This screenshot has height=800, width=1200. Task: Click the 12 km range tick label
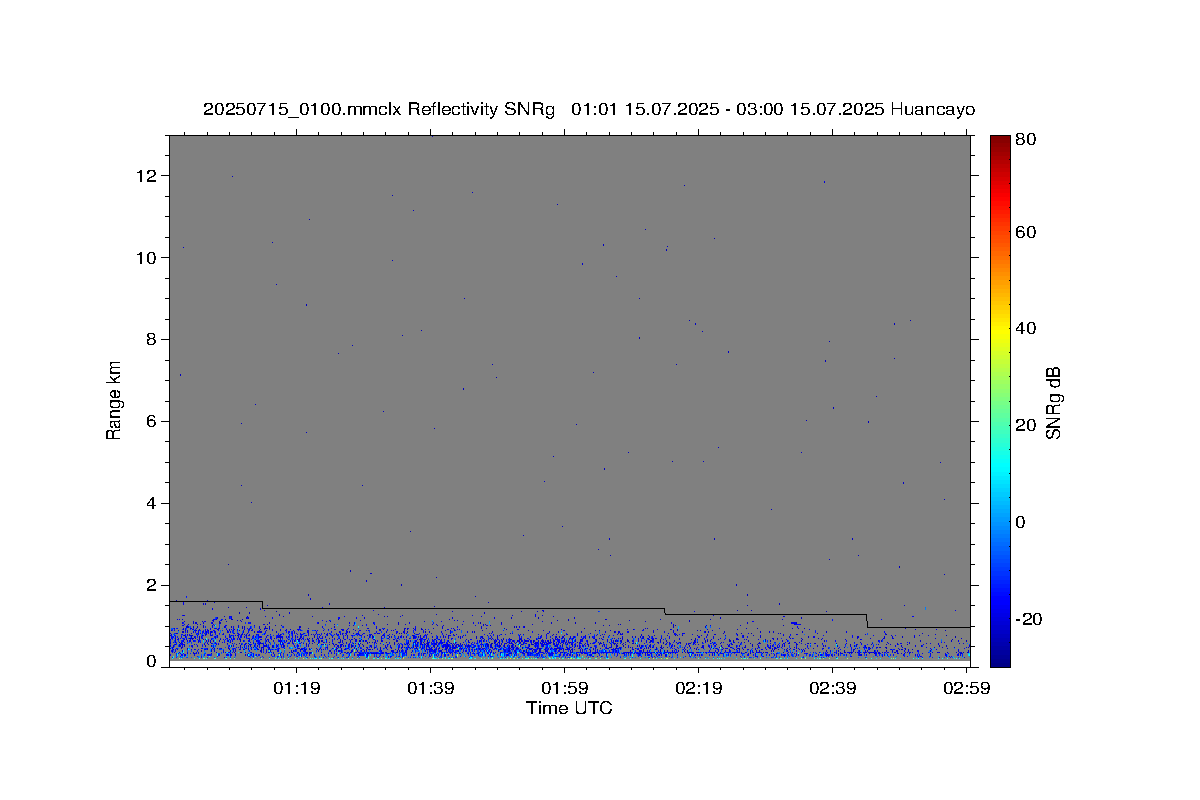click(x=148, y=176)
